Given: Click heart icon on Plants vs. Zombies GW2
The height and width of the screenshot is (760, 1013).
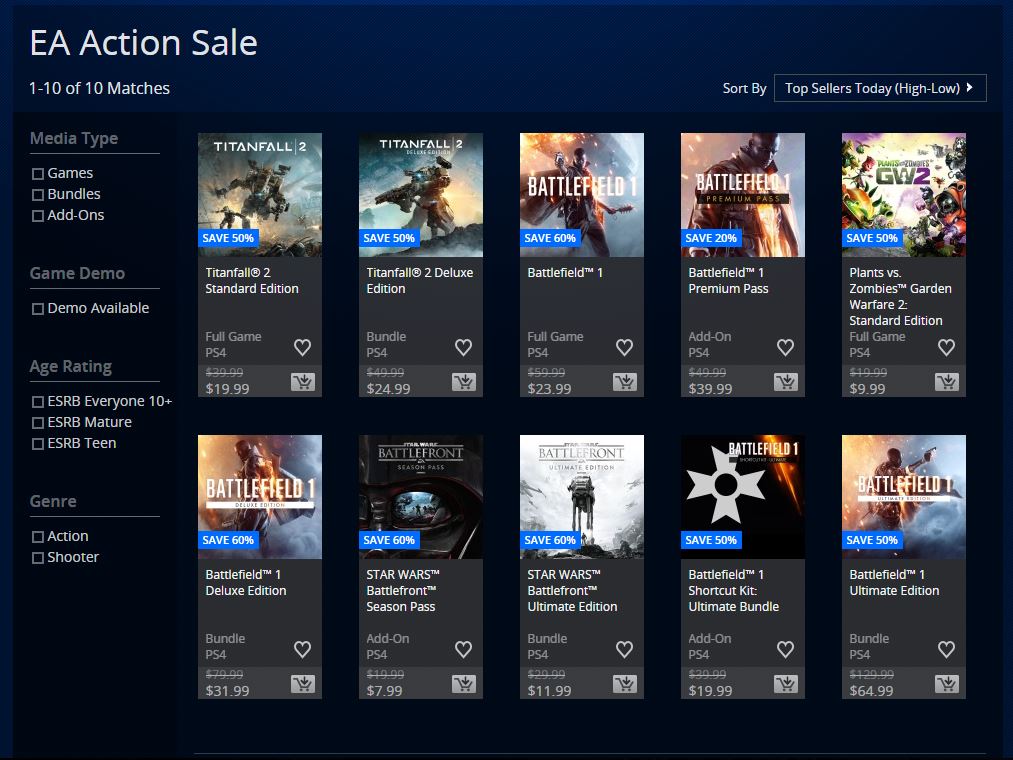Looking at the screenshot, I should [946, 347].
